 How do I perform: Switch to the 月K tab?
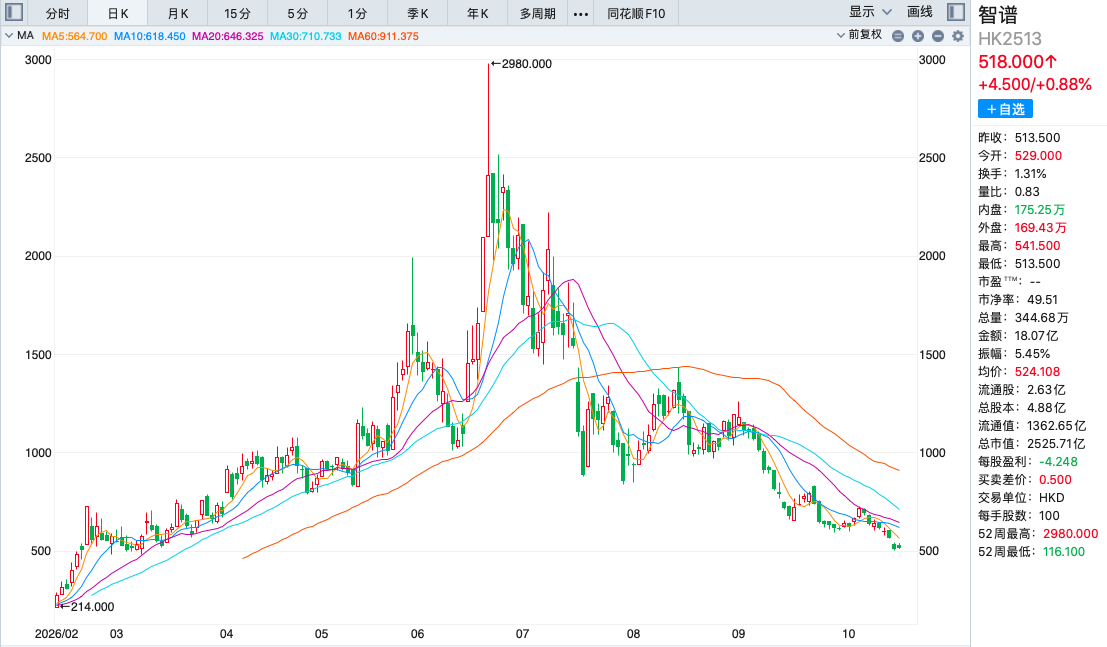click(x=178, y=13)
